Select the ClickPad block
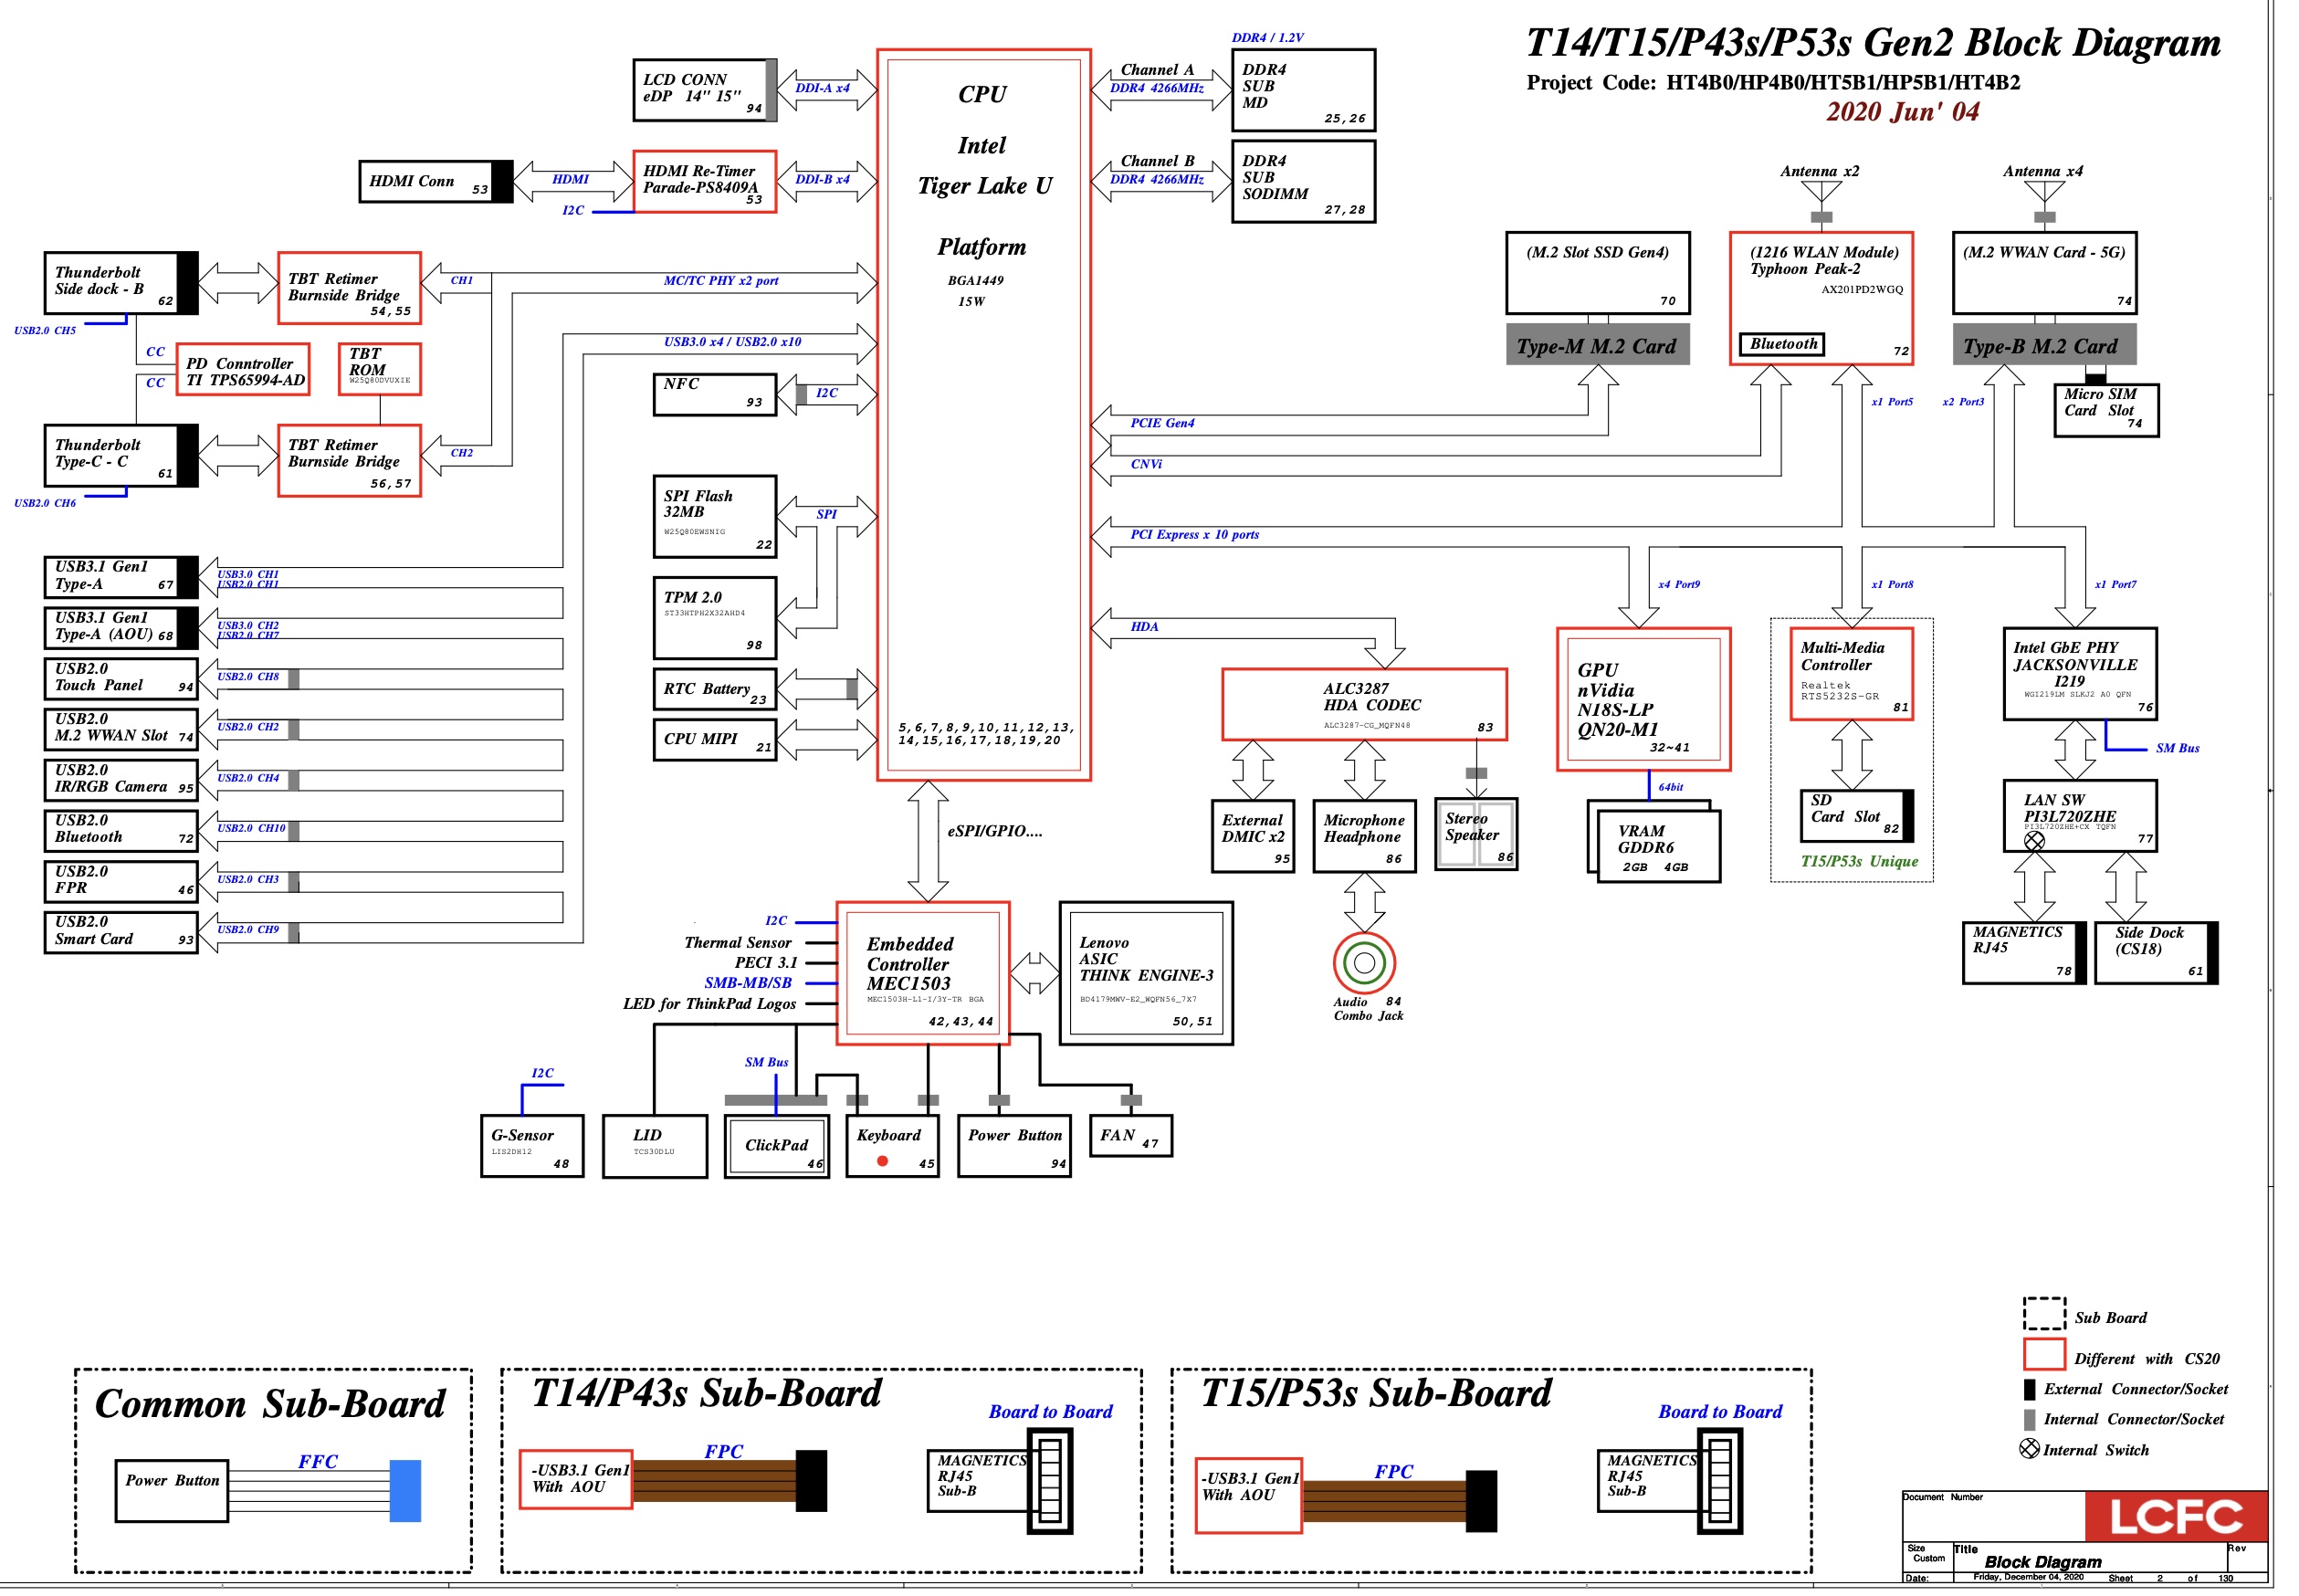This screenshot has height=1596, width=2299. pyautogui.click(x=776, y=1146)
